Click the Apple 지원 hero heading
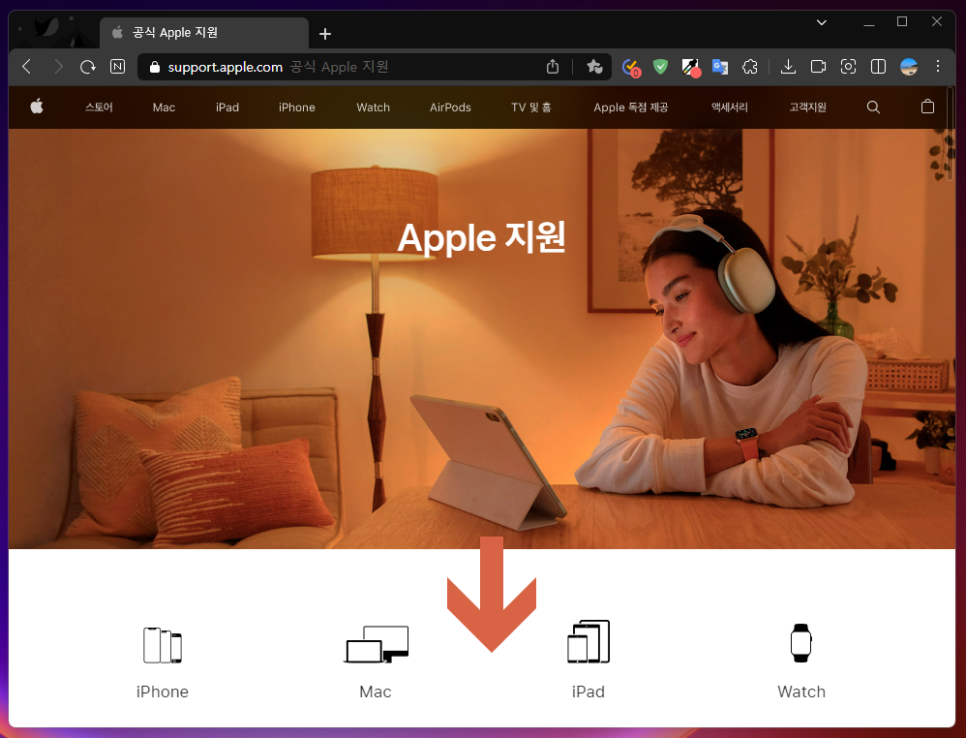This screenshot has width=966, height=738. (x=481, y=238)
